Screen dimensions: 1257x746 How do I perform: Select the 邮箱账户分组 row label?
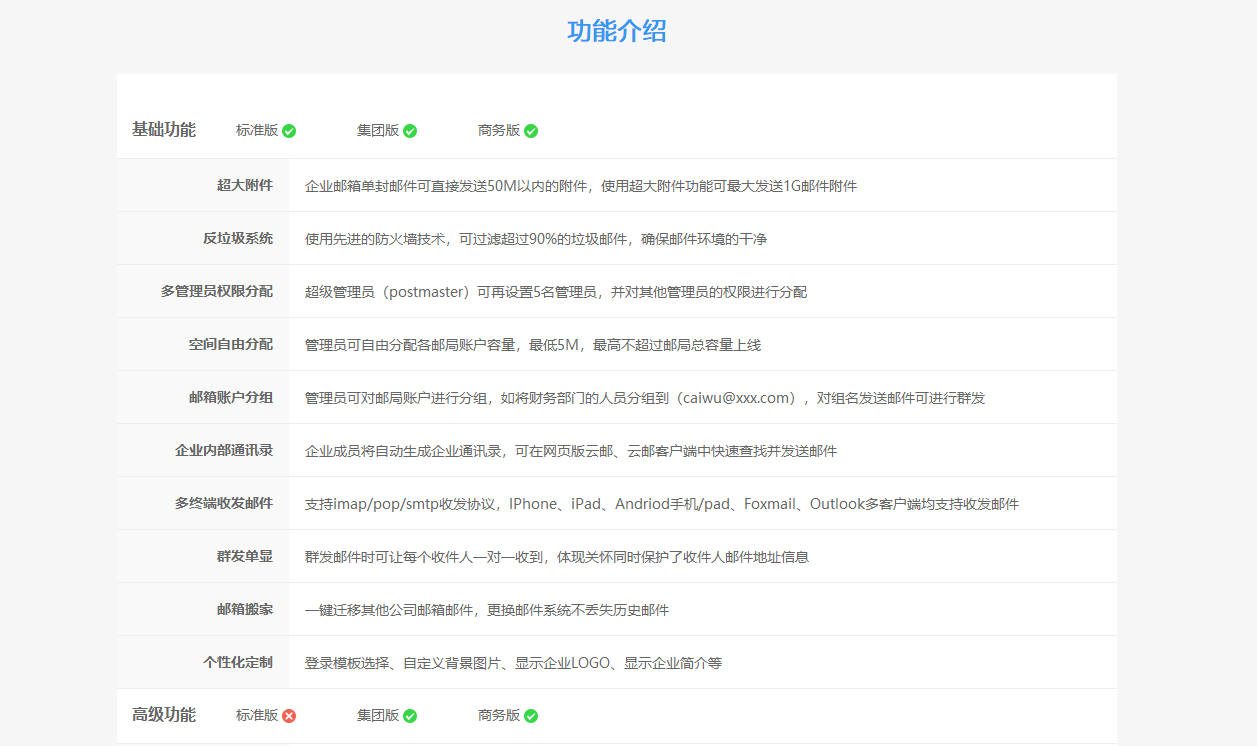(230, 397)
